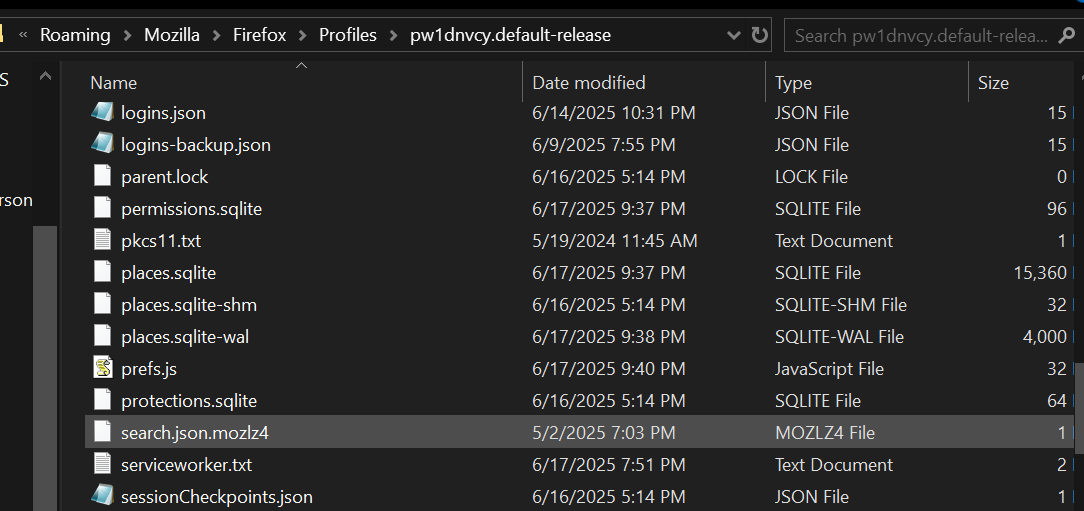Click the pkcs11.txt text document icon
The width and height of the screenshot is (1084, 511).
[x=102, y=240]
